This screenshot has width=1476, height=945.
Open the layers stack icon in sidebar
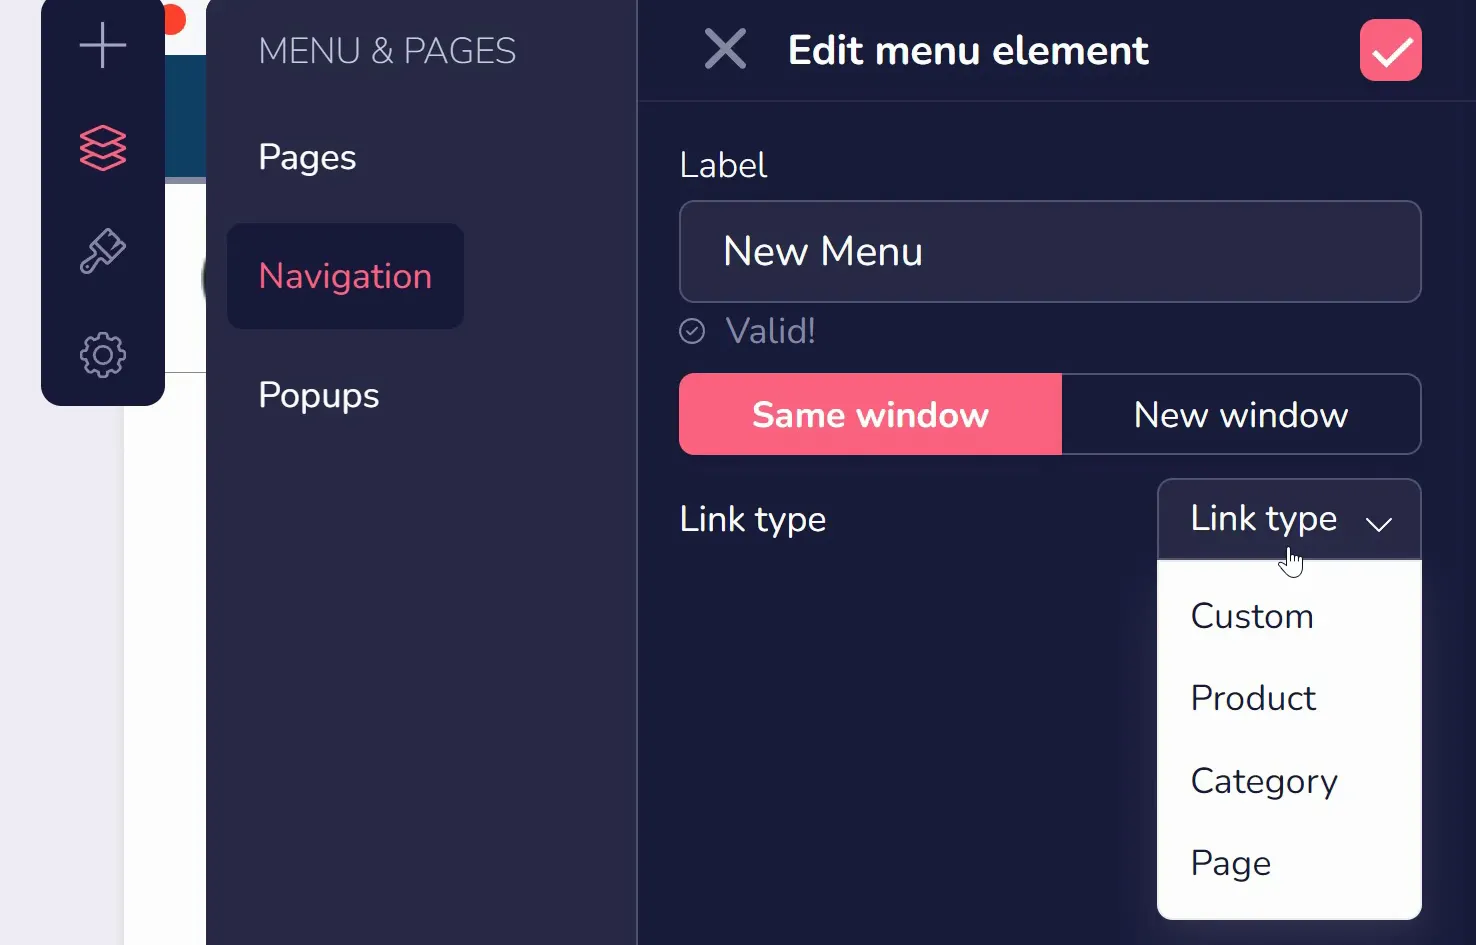click(103, 148)
